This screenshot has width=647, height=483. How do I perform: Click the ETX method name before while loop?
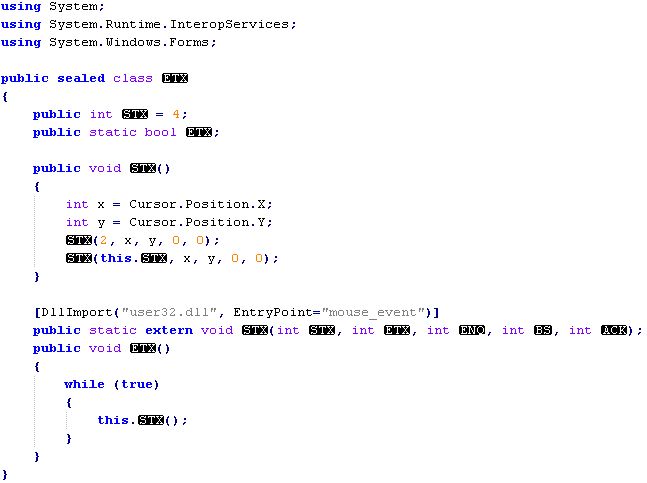pos(143,349)
